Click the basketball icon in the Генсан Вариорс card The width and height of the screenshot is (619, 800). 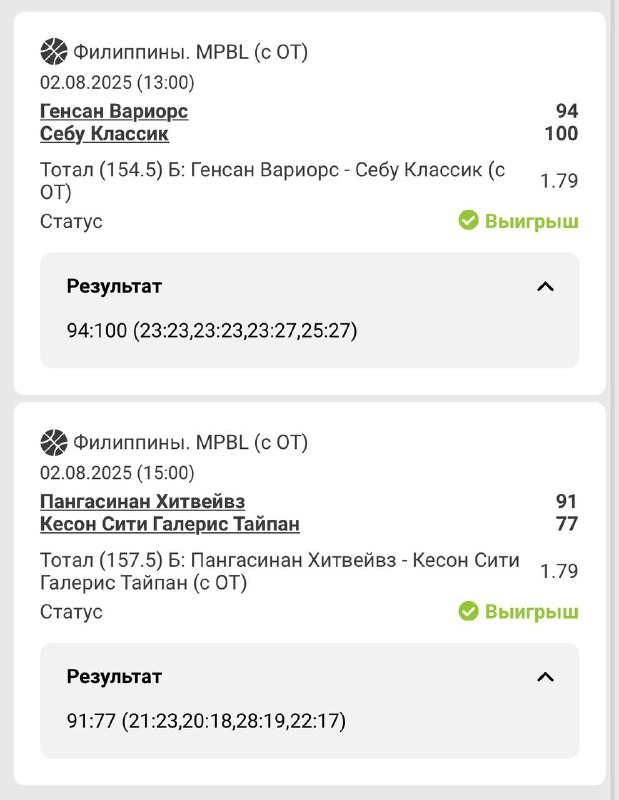pos(53,51)
